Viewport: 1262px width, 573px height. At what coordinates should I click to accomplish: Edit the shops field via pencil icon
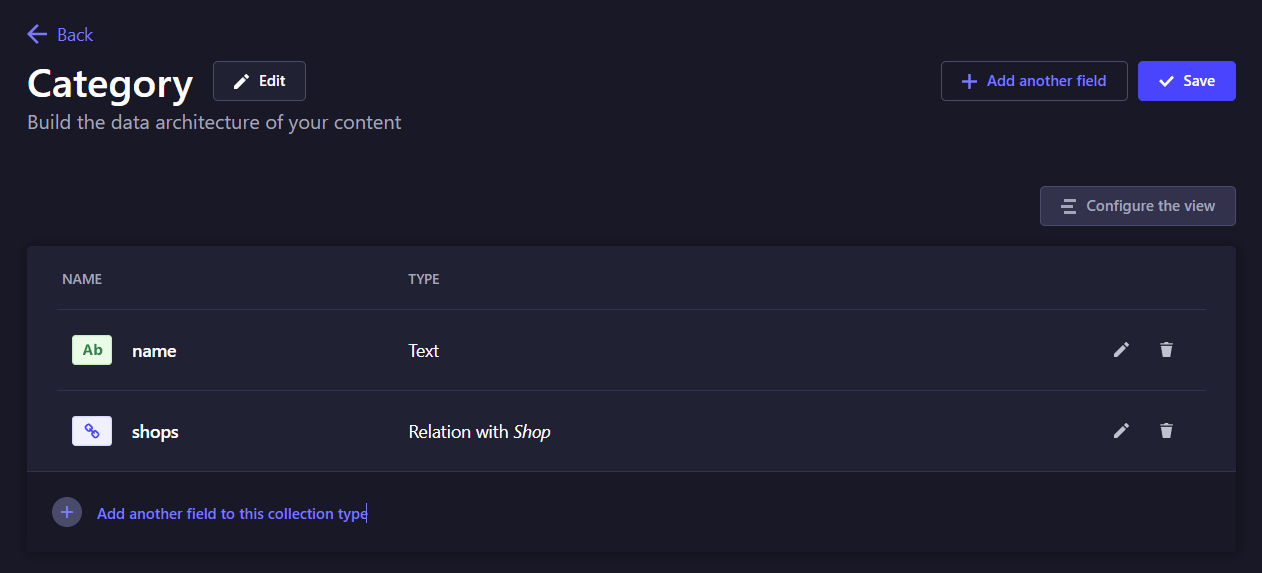pos(1121,431)
